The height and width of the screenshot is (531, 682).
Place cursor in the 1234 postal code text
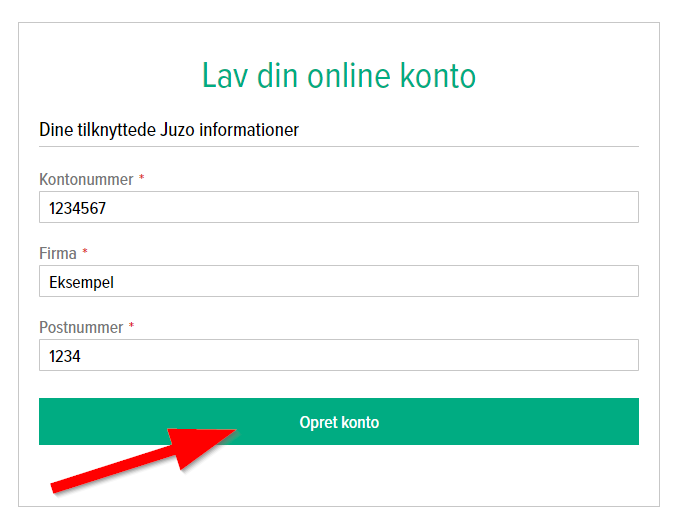tap(64, 356)
